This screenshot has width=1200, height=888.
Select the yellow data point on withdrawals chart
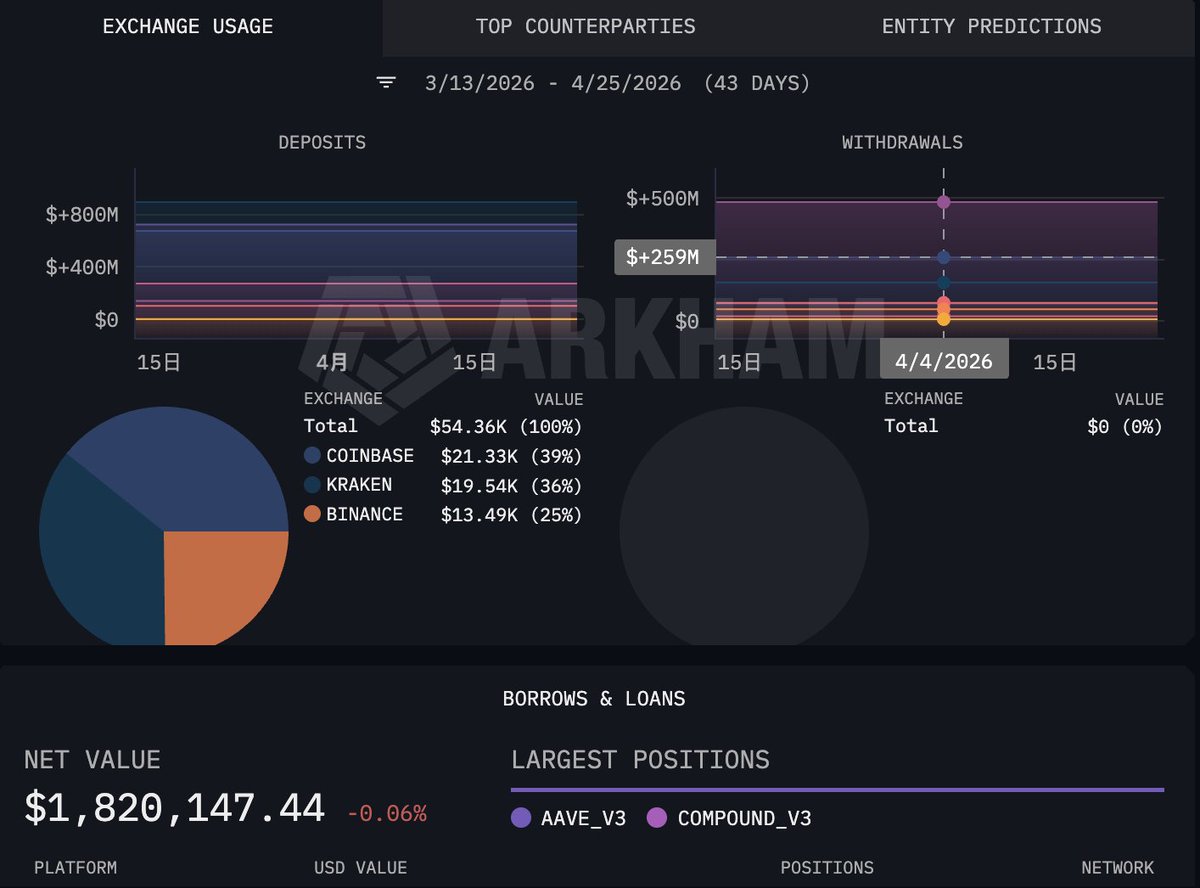click(943, 319)
